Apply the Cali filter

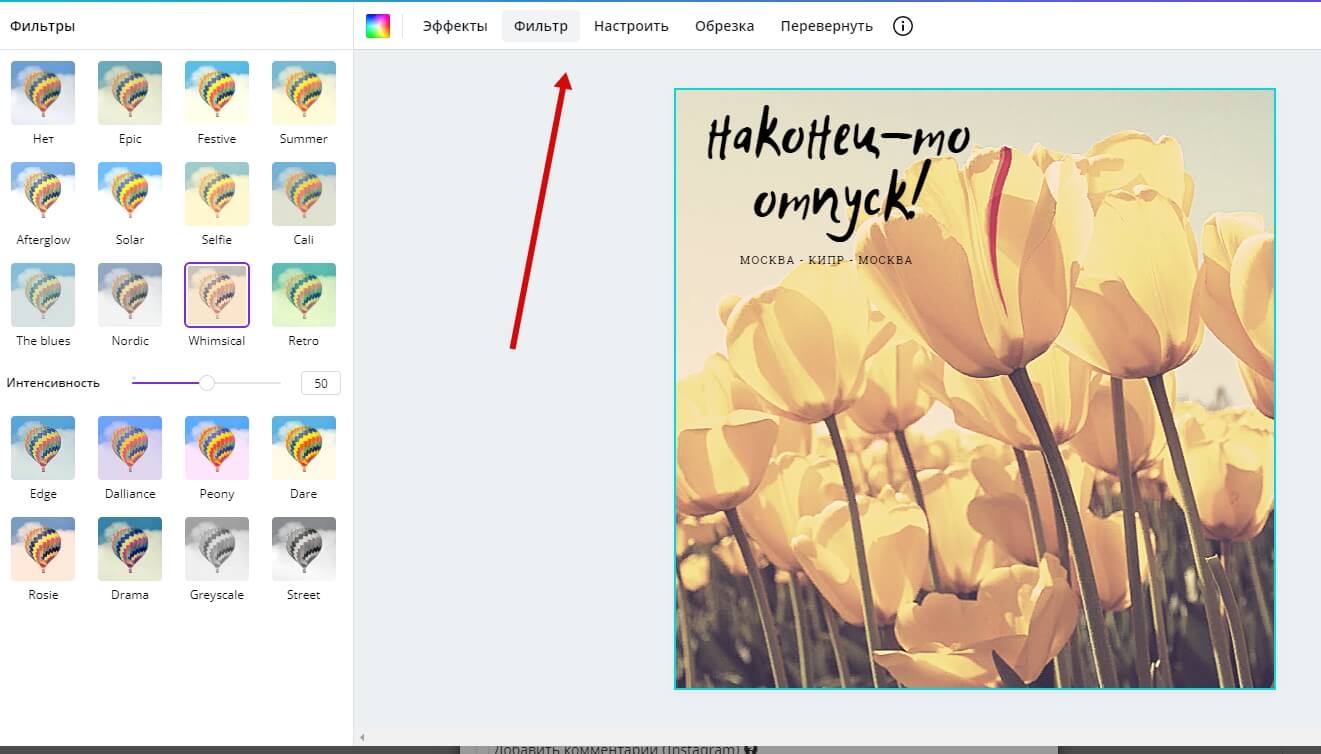click(x=304, y=194)
